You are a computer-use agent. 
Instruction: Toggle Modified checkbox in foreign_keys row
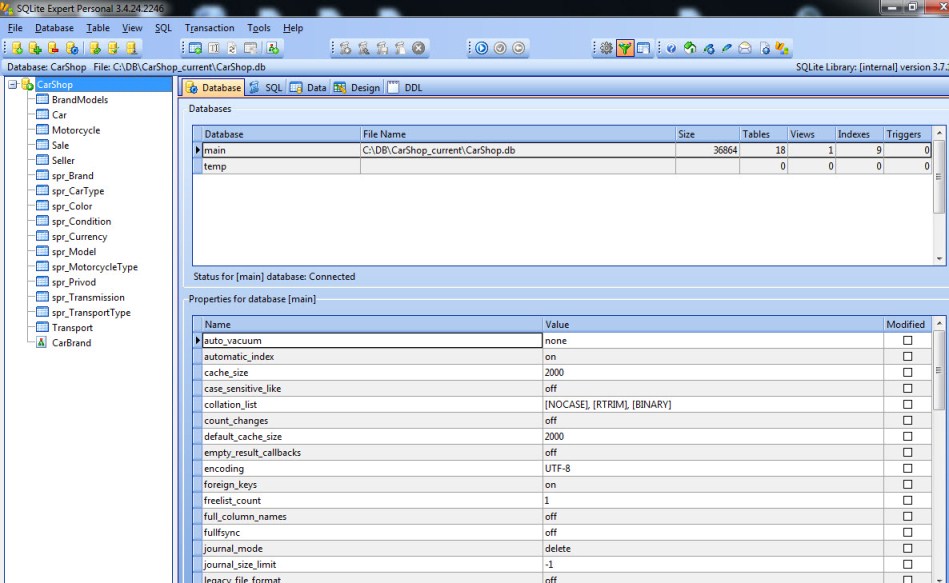coord(907,485)
